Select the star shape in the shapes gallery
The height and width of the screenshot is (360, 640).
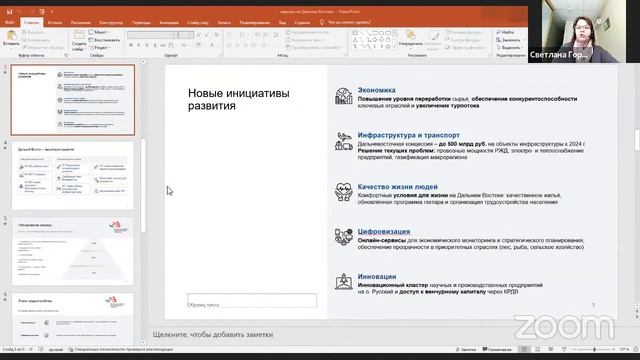(388, 47)
